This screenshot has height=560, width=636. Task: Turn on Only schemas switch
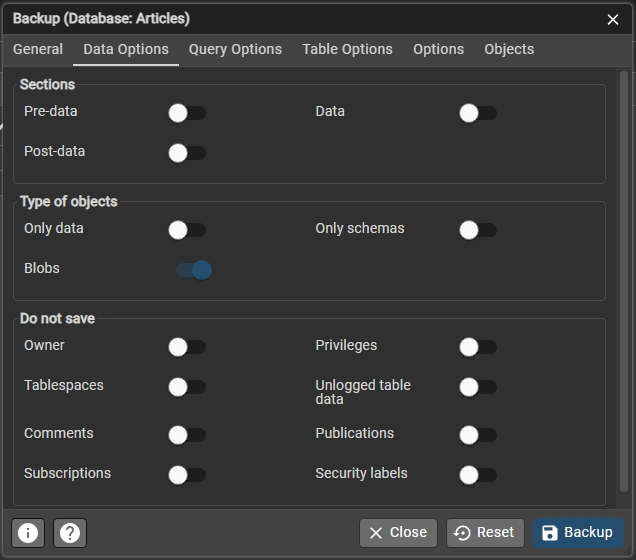pos(478,230)
